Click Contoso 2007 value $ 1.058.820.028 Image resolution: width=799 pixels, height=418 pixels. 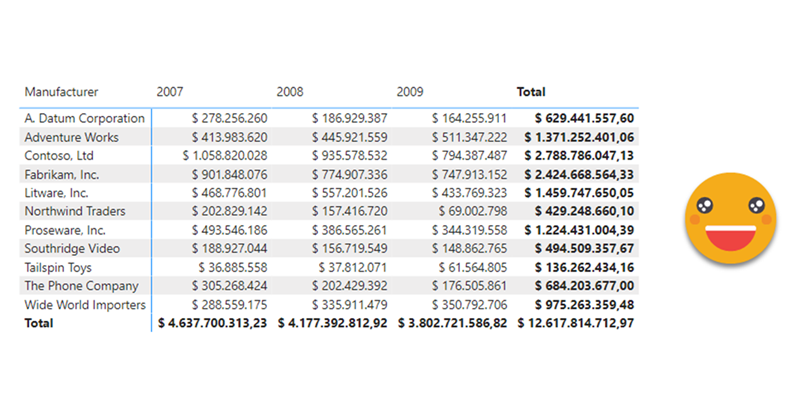[225, 156]
